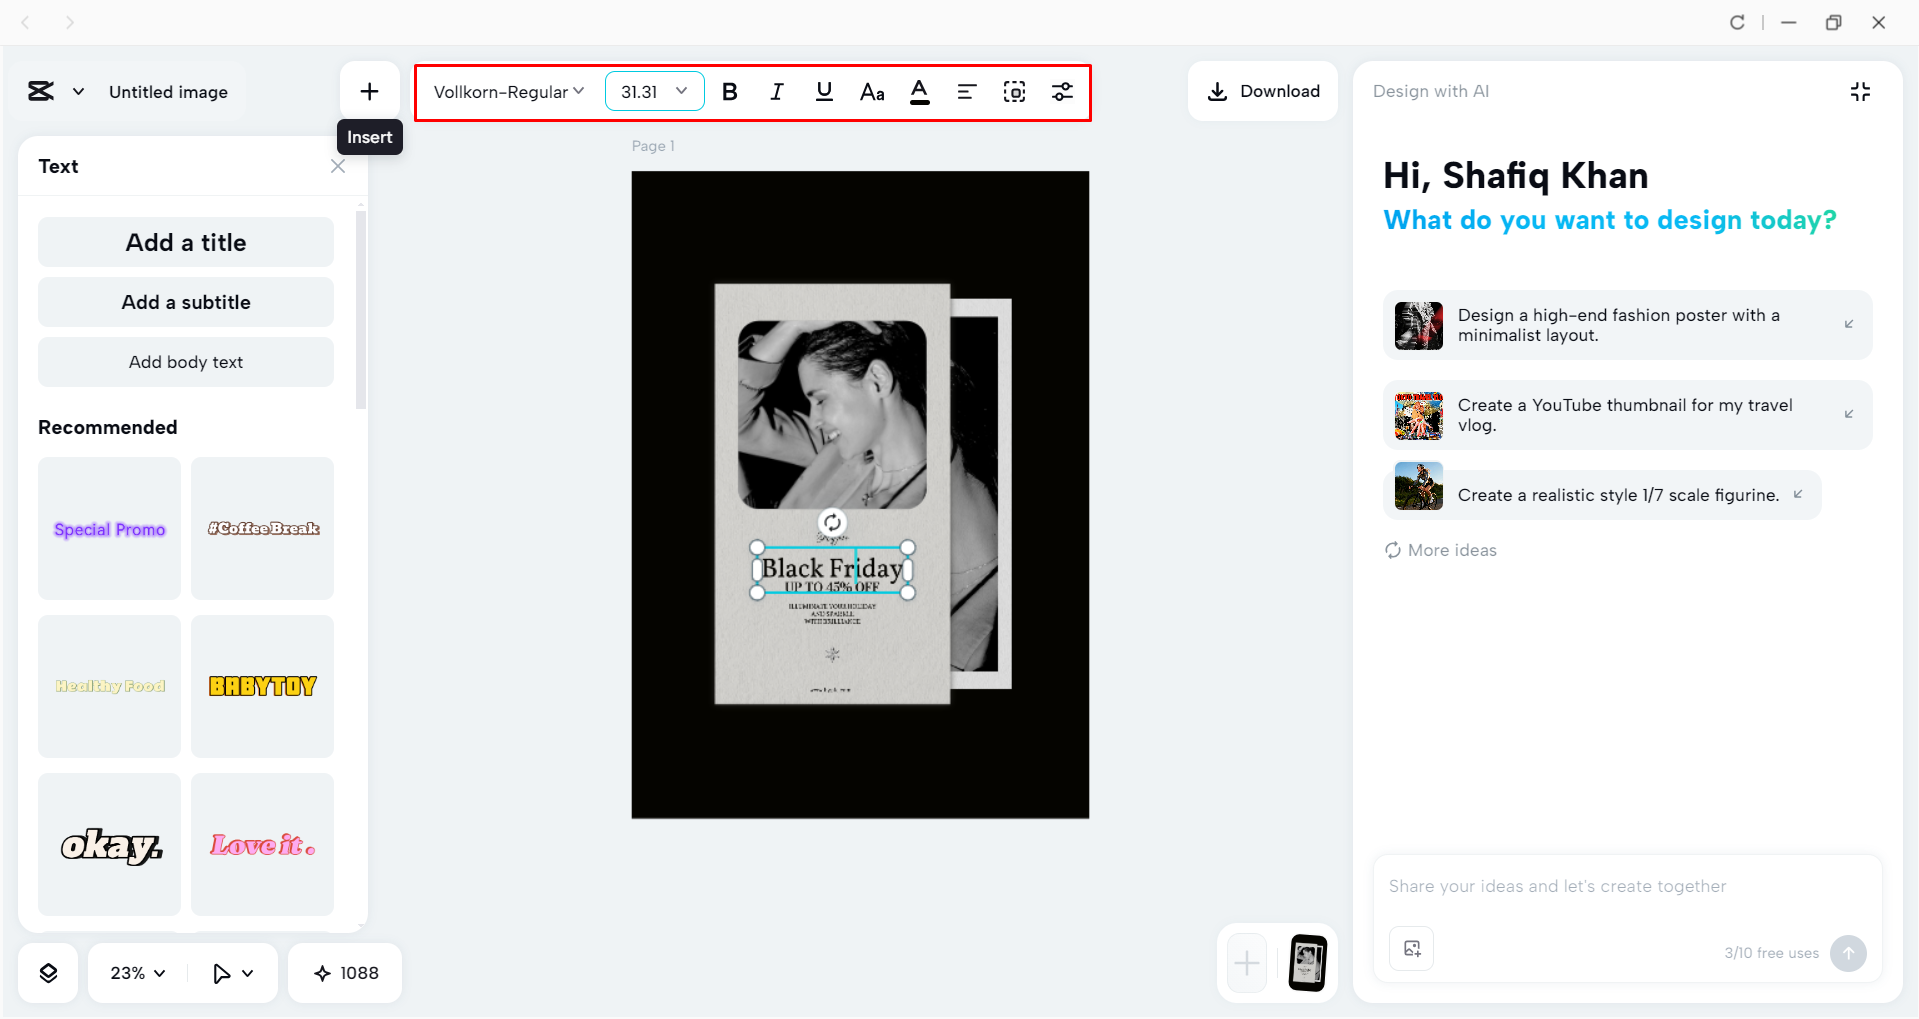Screen dimensions: 1919x1019
Task: Open text alignment options
Action: click(967, 92)
